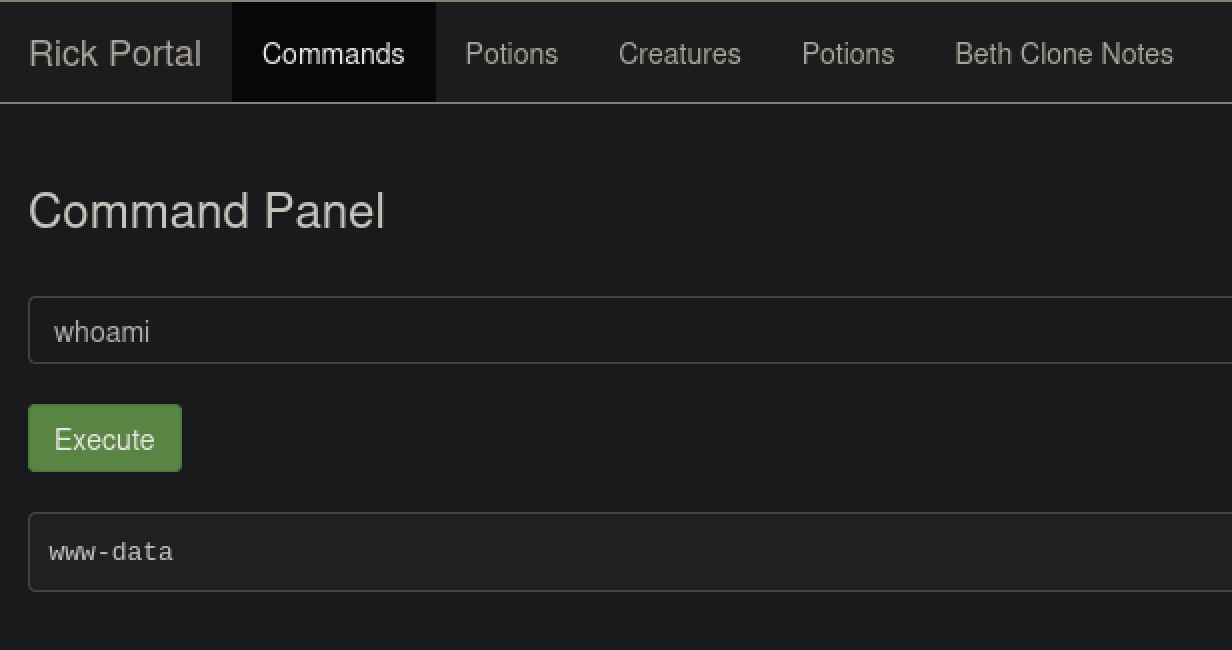Return home using the Rick Portal brand

tap(115, 54)
